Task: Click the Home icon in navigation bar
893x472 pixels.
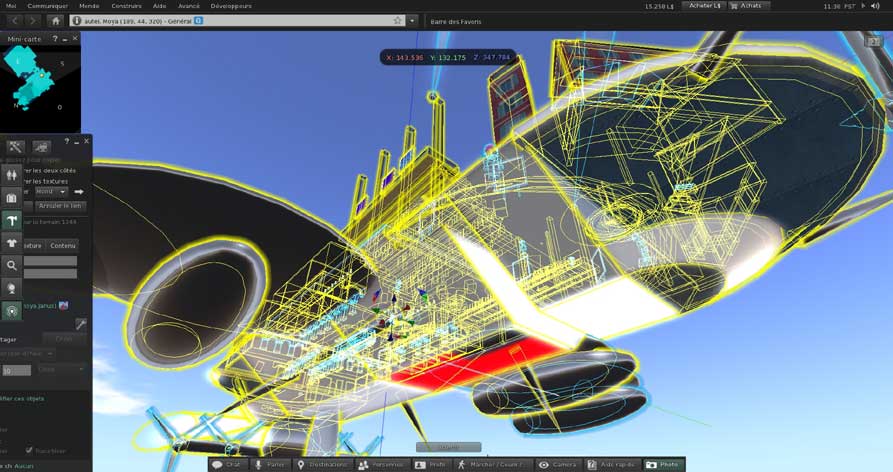Action: click(x=55, y=20)
